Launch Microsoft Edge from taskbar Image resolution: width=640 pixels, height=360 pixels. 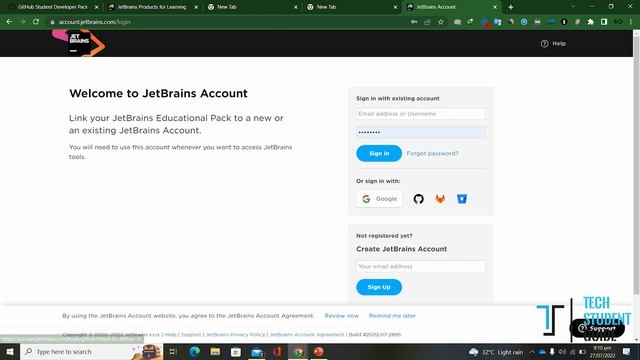click(194, 351)
